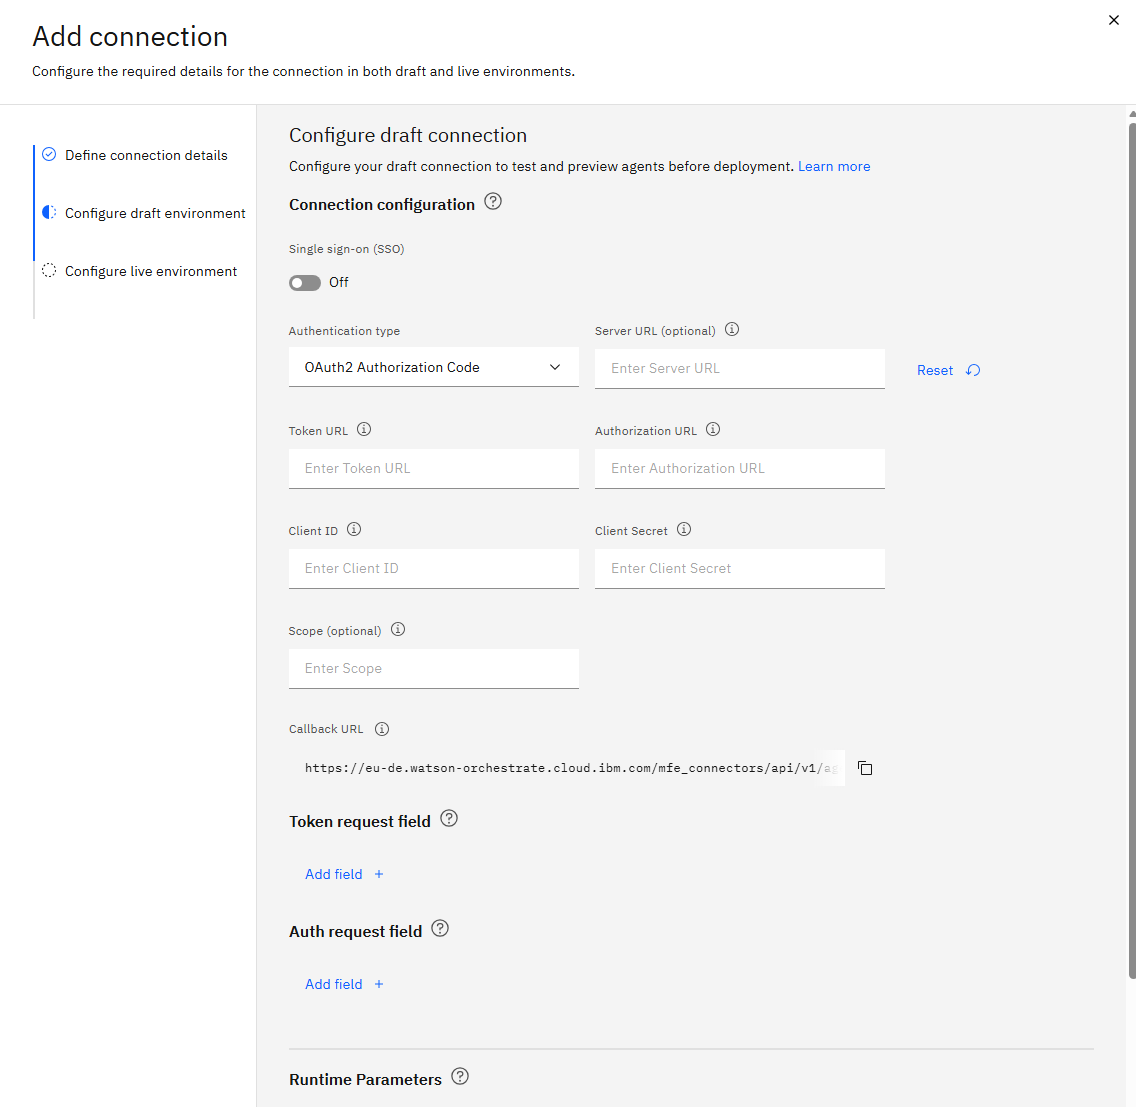Click the Connection configuration help icon
Image resolution: width=1136 pixels, height=1107 pixels.
tap(493, 201)
